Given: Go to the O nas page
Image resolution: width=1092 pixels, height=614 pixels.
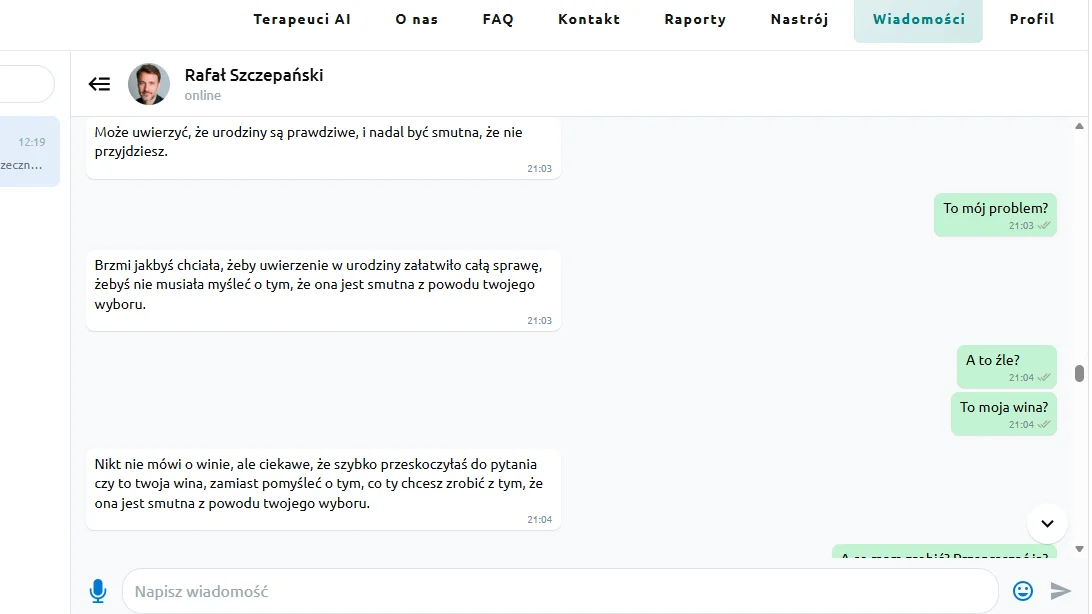Looking at the screenshot, I should pos(417,19).
